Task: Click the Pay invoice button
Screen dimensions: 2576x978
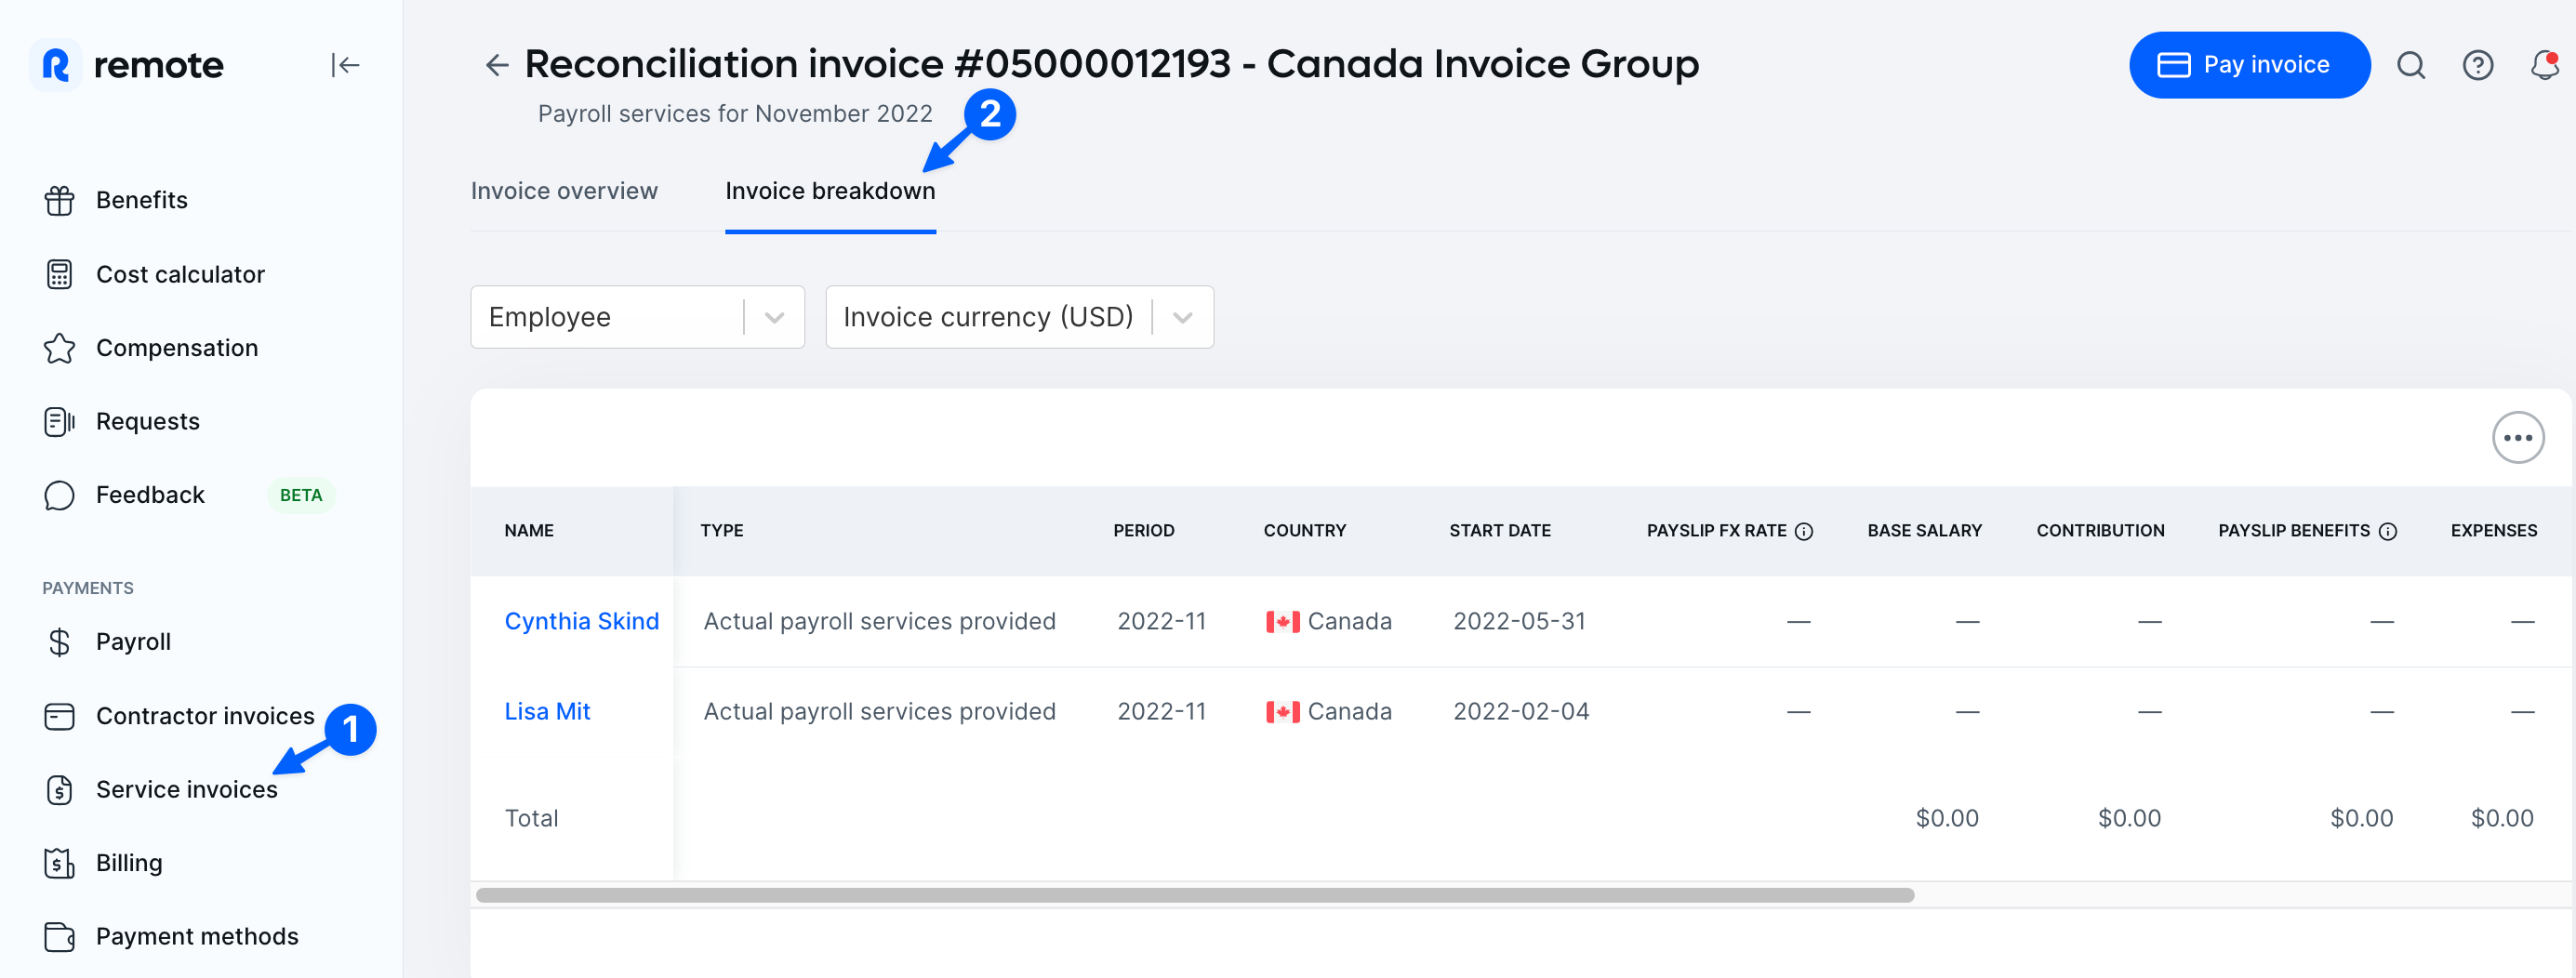Action: [x=2249, y=64]
